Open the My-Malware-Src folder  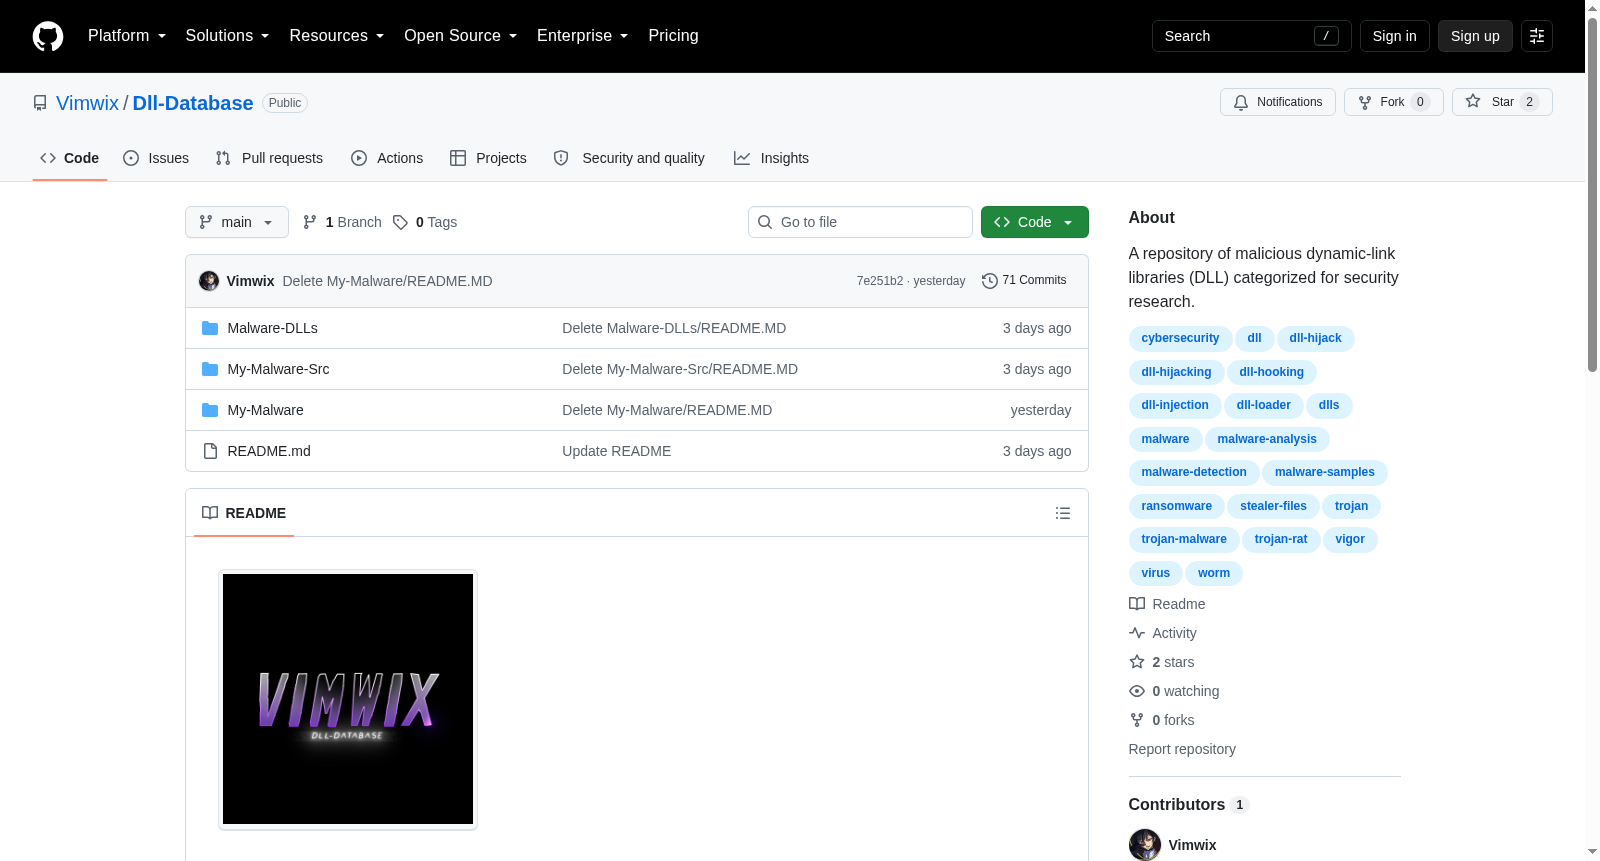coord(278,369)
